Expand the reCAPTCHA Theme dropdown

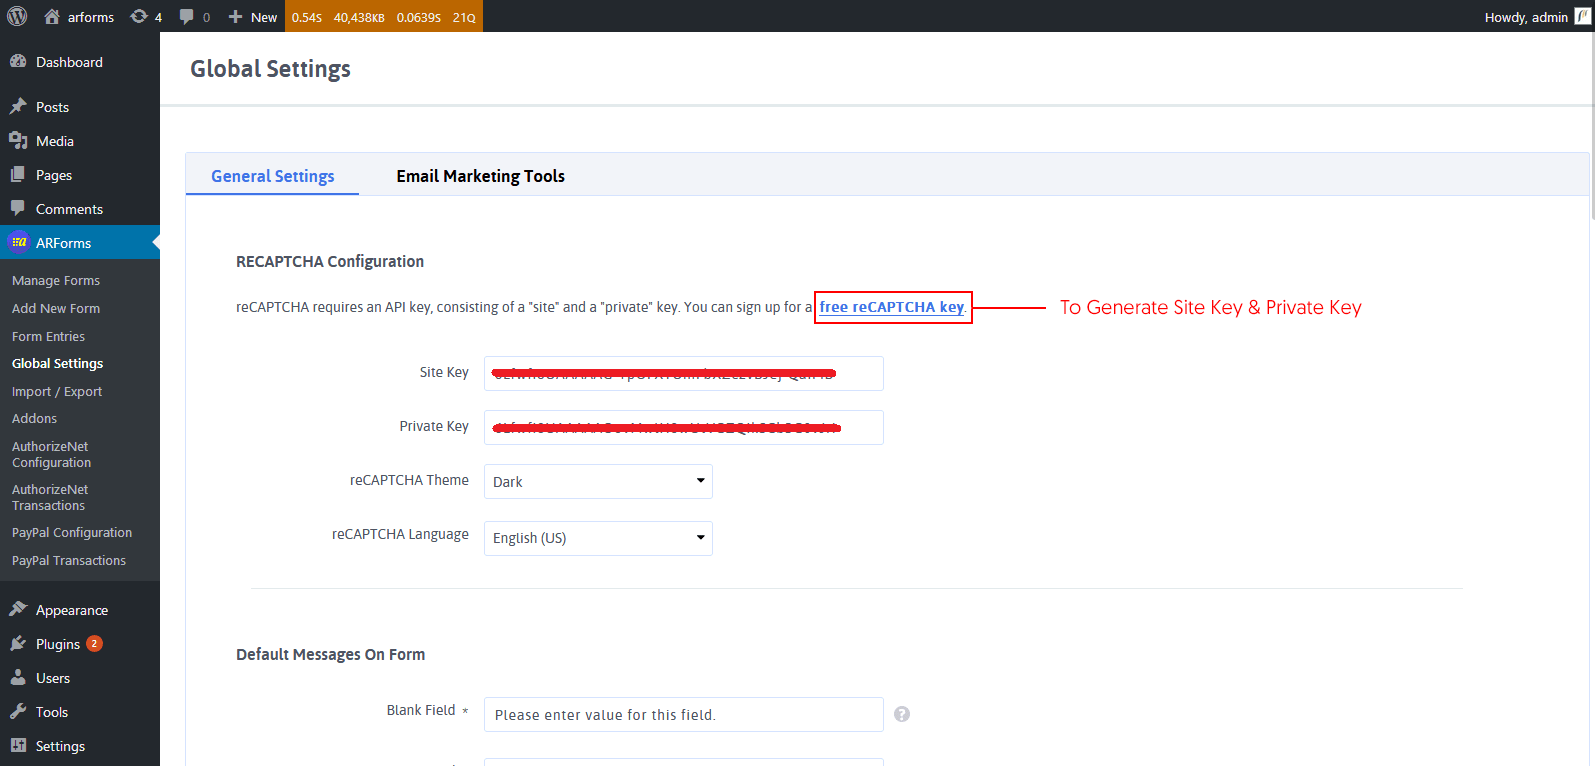598,481
